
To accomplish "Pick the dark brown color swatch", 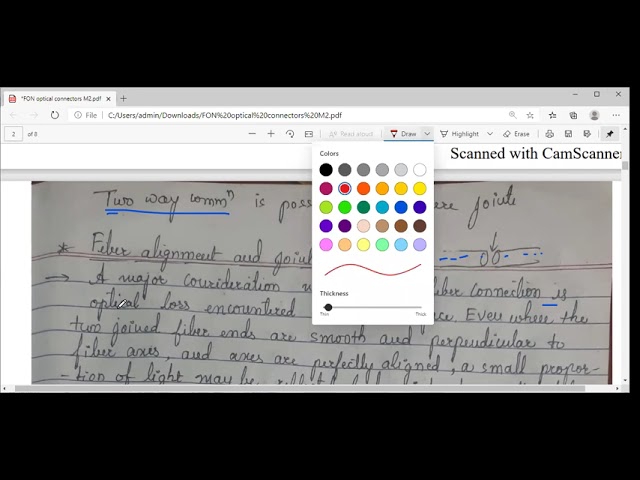I will 420,226.
